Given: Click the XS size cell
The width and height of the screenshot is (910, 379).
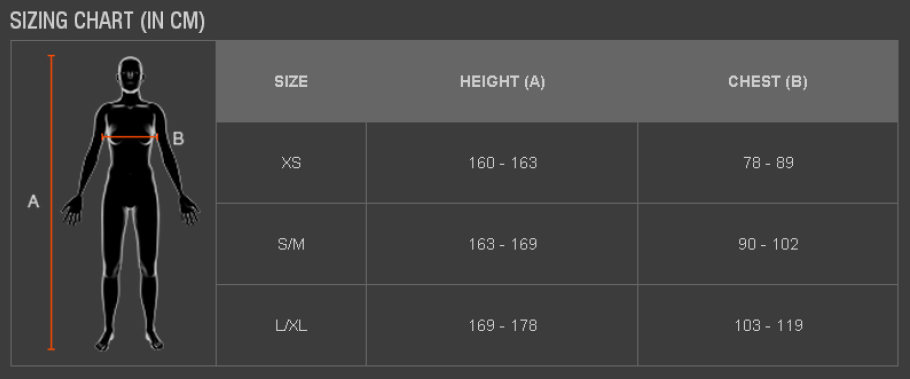Looking at the screenshot, I should 291,163.
